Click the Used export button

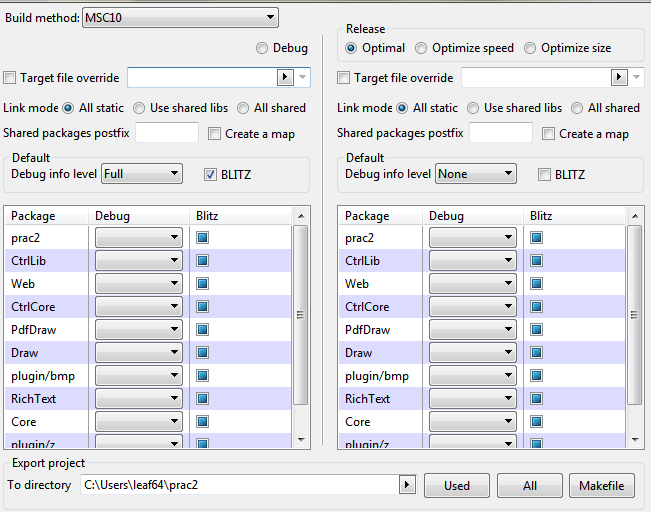pyautogui.click(x=457, y=486)
